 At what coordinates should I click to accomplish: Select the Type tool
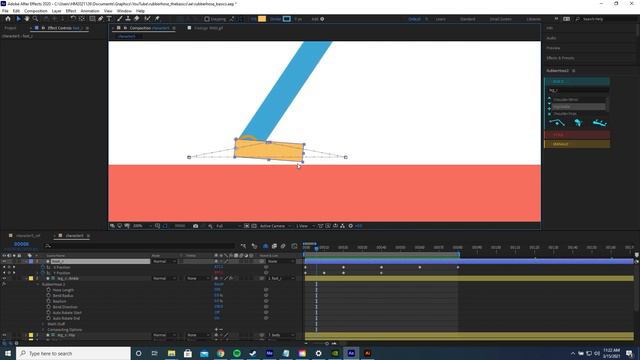(109, 19)
